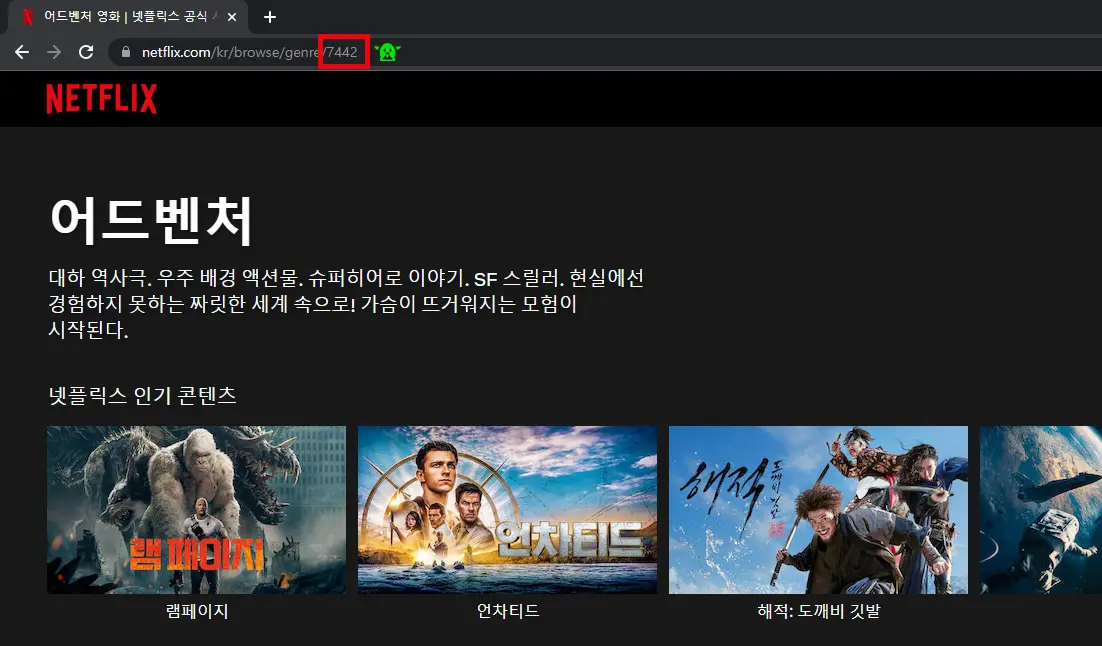Open the green extension icon next to the URL
This screenshot has height=646, width=1102.
pos(387,52)
